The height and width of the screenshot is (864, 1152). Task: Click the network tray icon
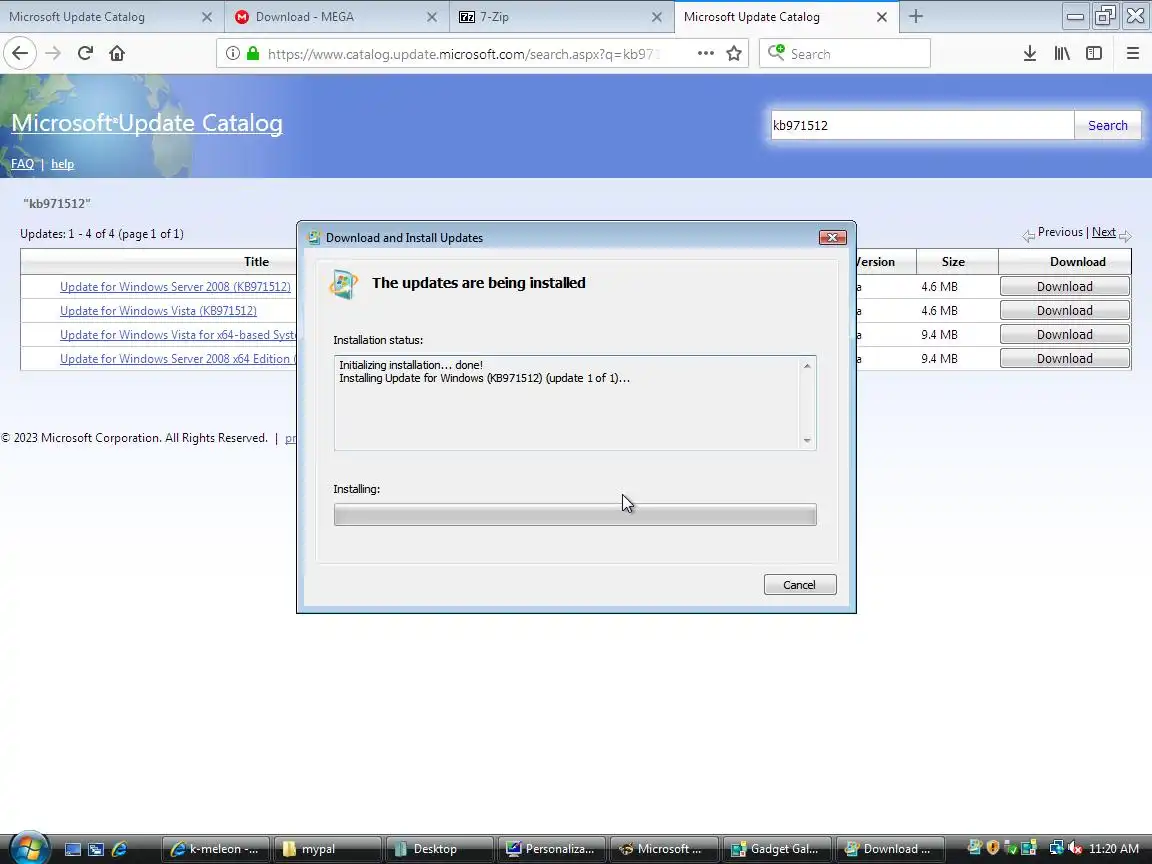tap(1056, 849)
